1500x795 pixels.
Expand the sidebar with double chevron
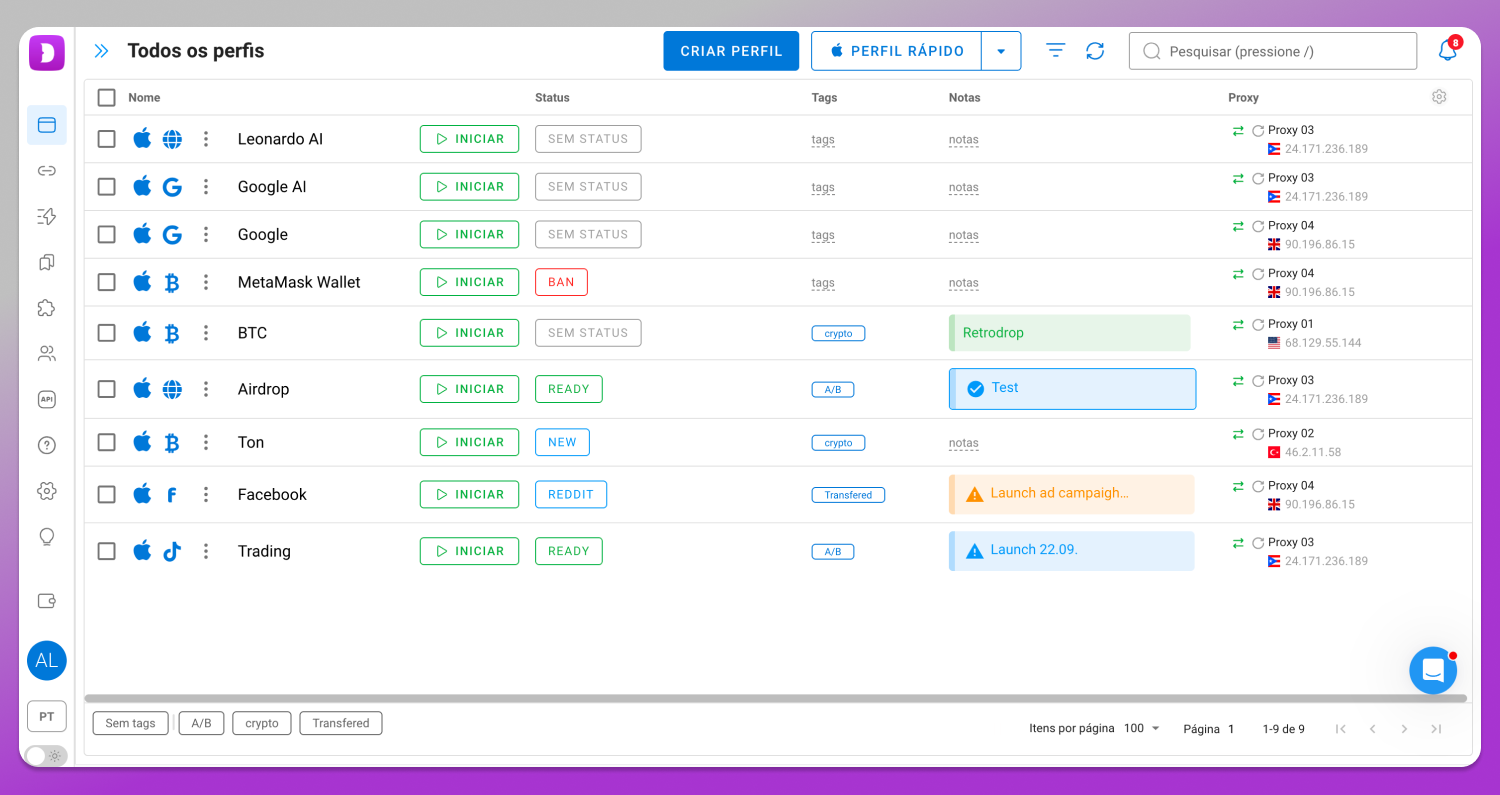tap(101, 51)
